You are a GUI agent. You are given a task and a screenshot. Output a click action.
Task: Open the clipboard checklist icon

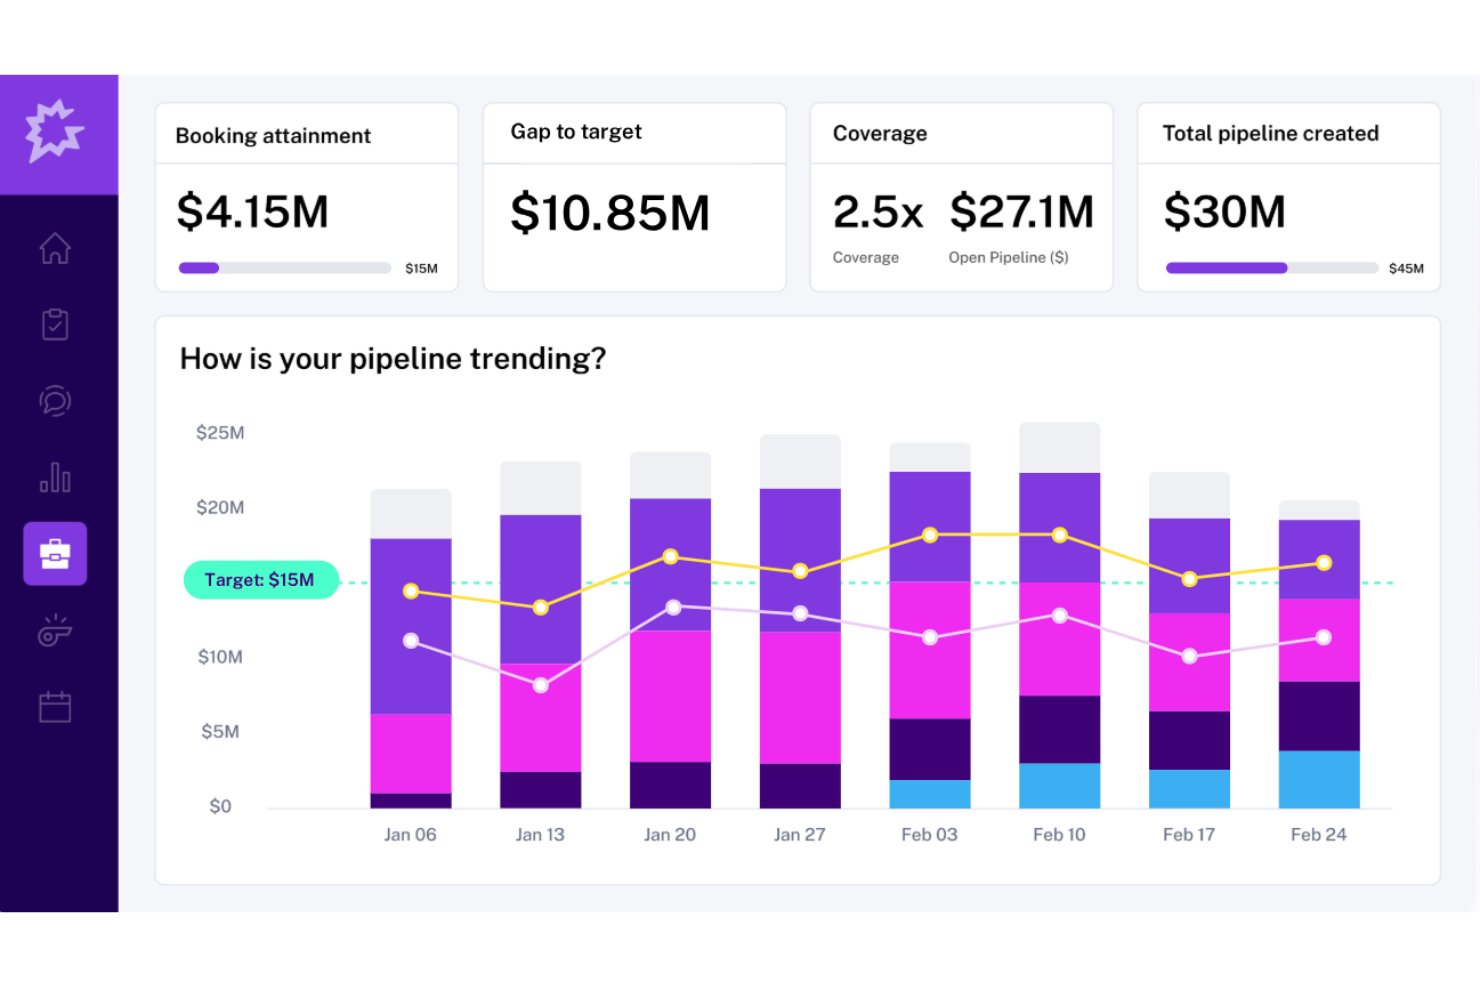[55, 324]
